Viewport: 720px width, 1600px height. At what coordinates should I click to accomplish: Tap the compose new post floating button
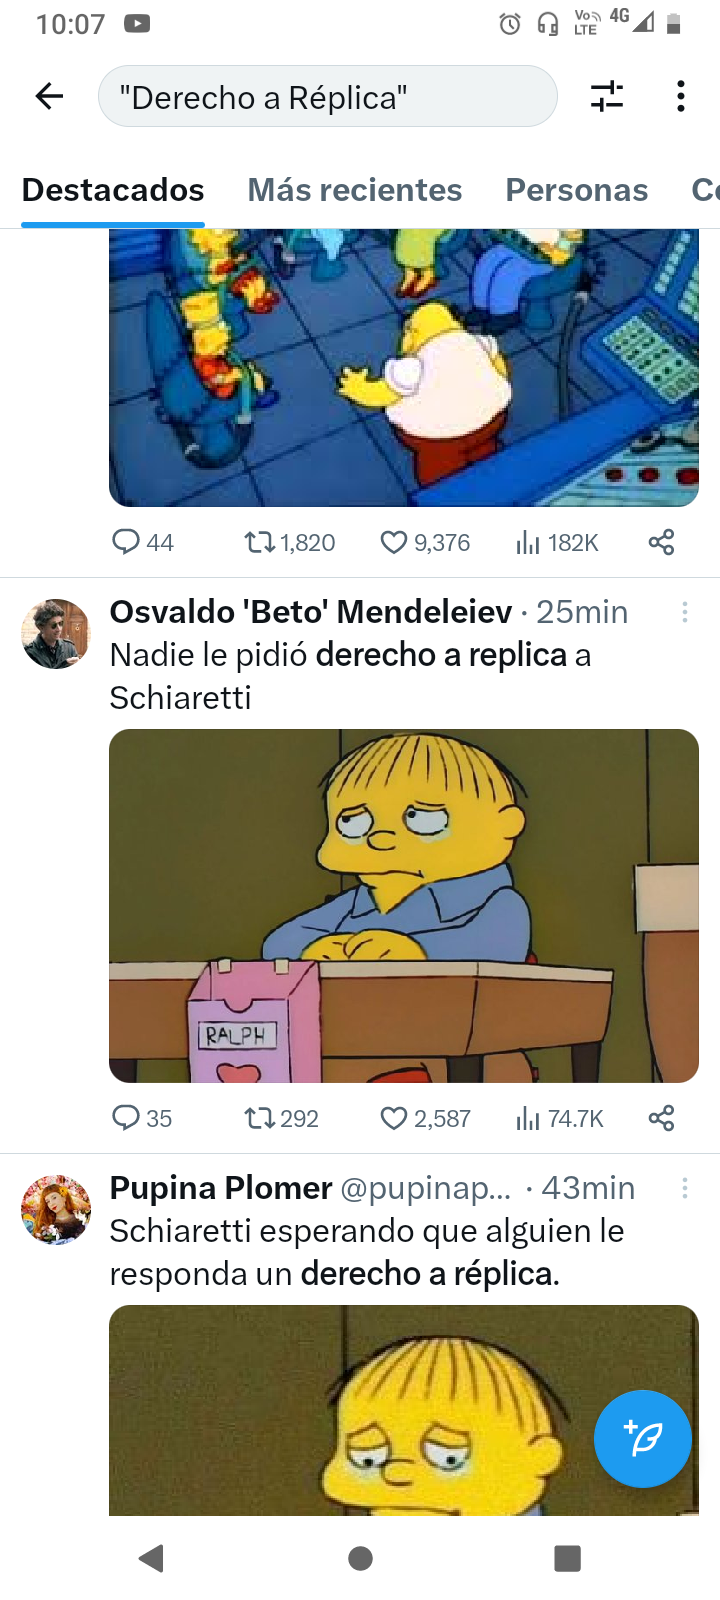point(642,1438)
